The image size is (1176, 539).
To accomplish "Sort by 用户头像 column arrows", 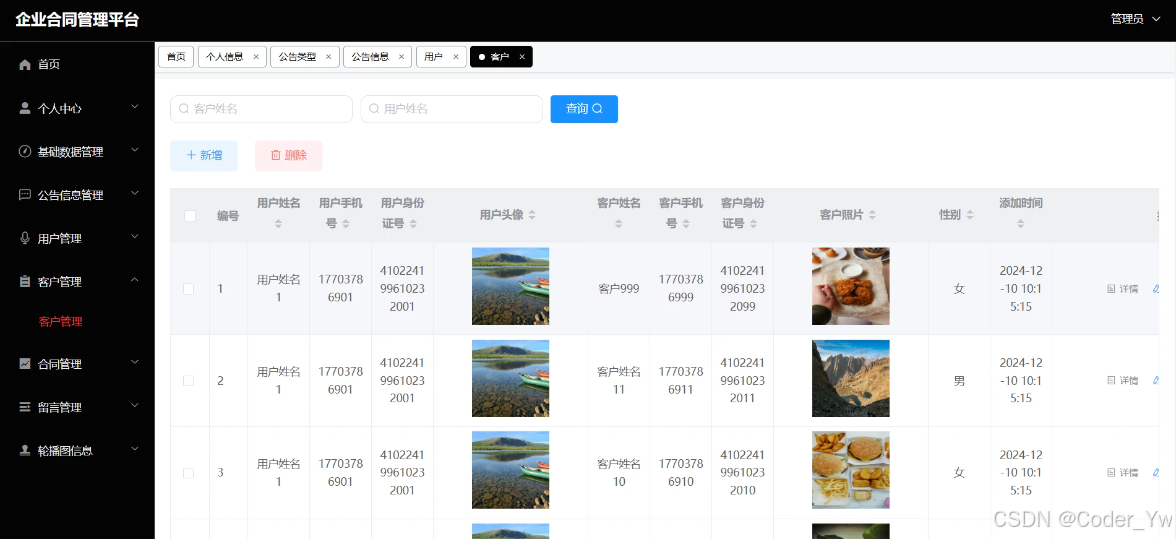I will click(532, 215).
